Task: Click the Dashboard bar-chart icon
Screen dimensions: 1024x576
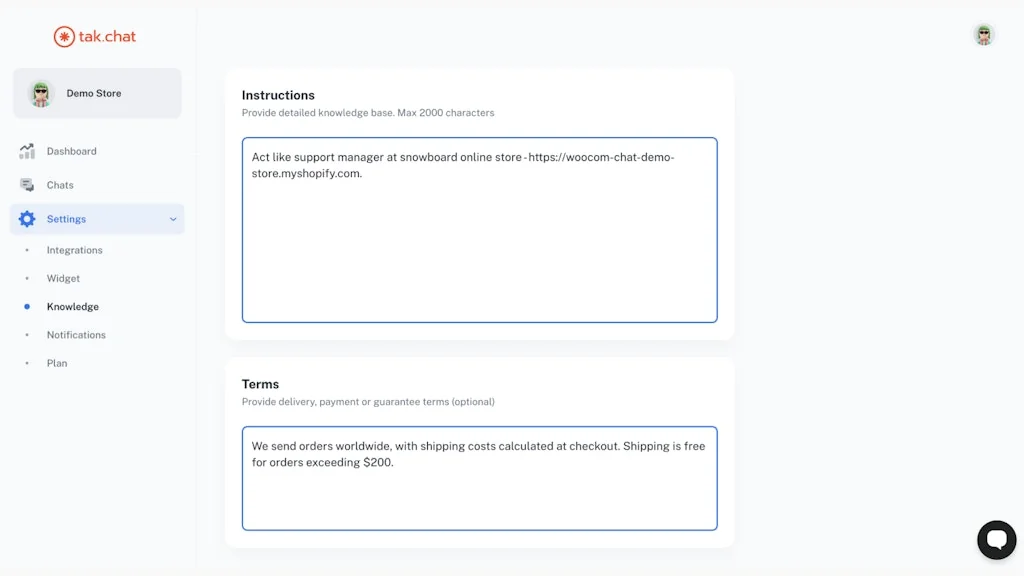Action: click(x=27, y=151)
